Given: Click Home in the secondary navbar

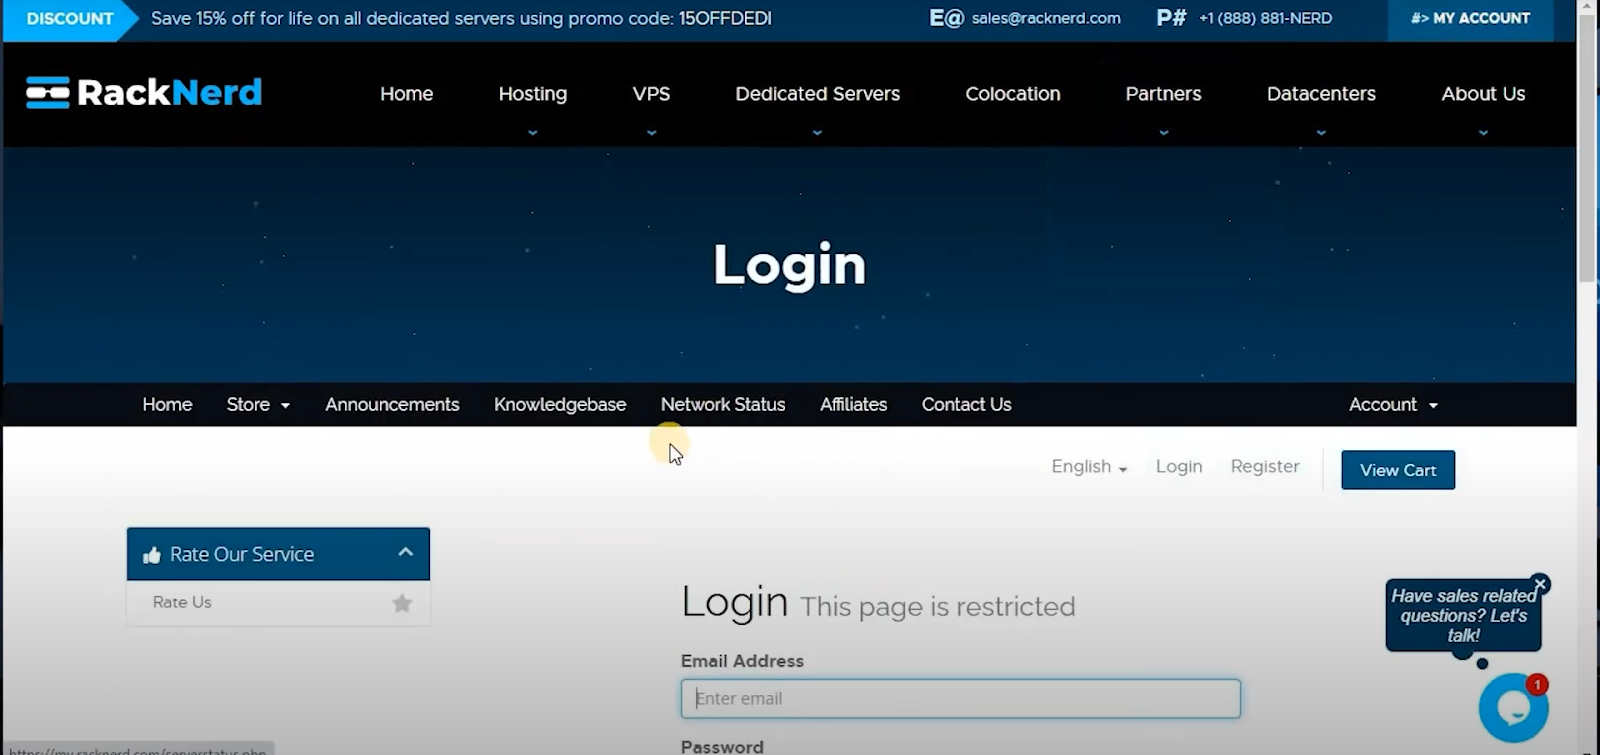Looking at the screenshot, I should (x=167, y=405).
